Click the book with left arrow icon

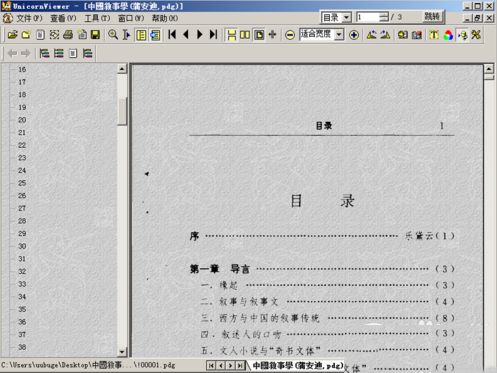tap(403, 35)
